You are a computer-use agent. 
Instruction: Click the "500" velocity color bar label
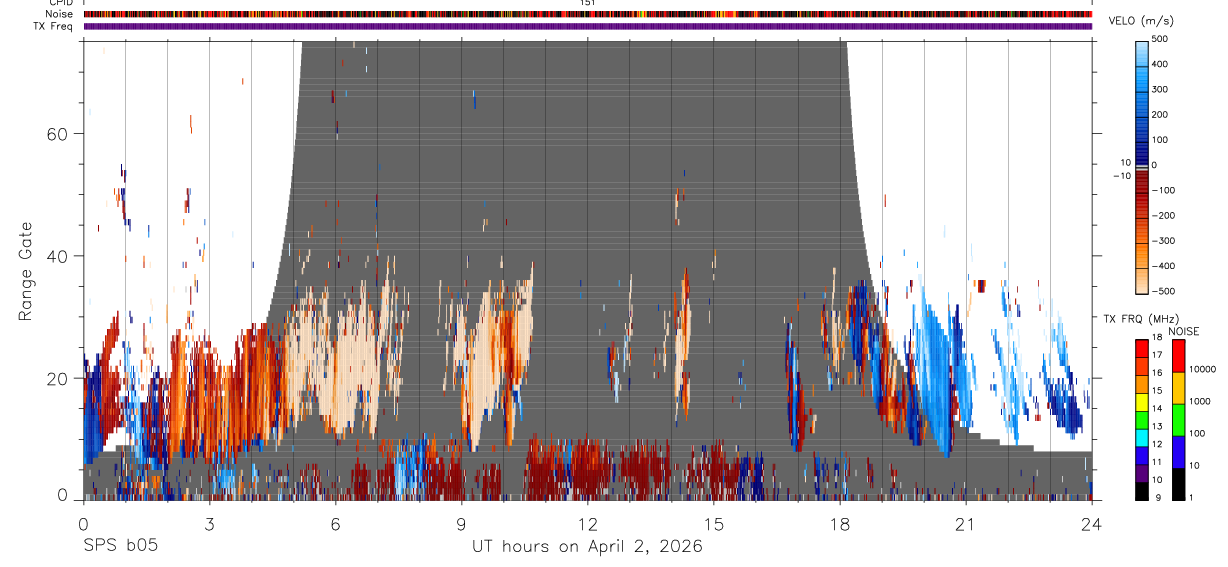pyautogui.click(x=1159, y=39)
